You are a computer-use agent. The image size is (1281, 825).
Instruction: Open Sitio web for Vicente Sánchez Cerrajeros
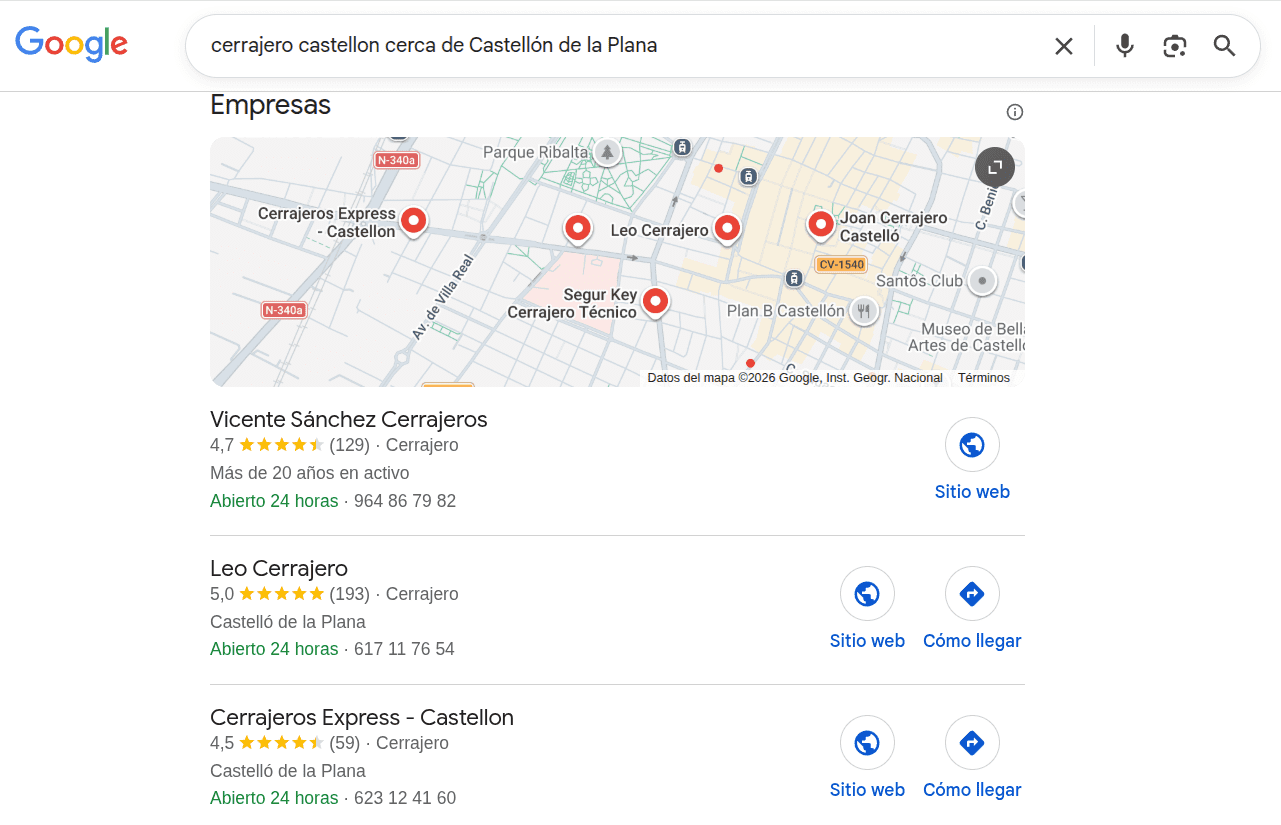(972, 444)
